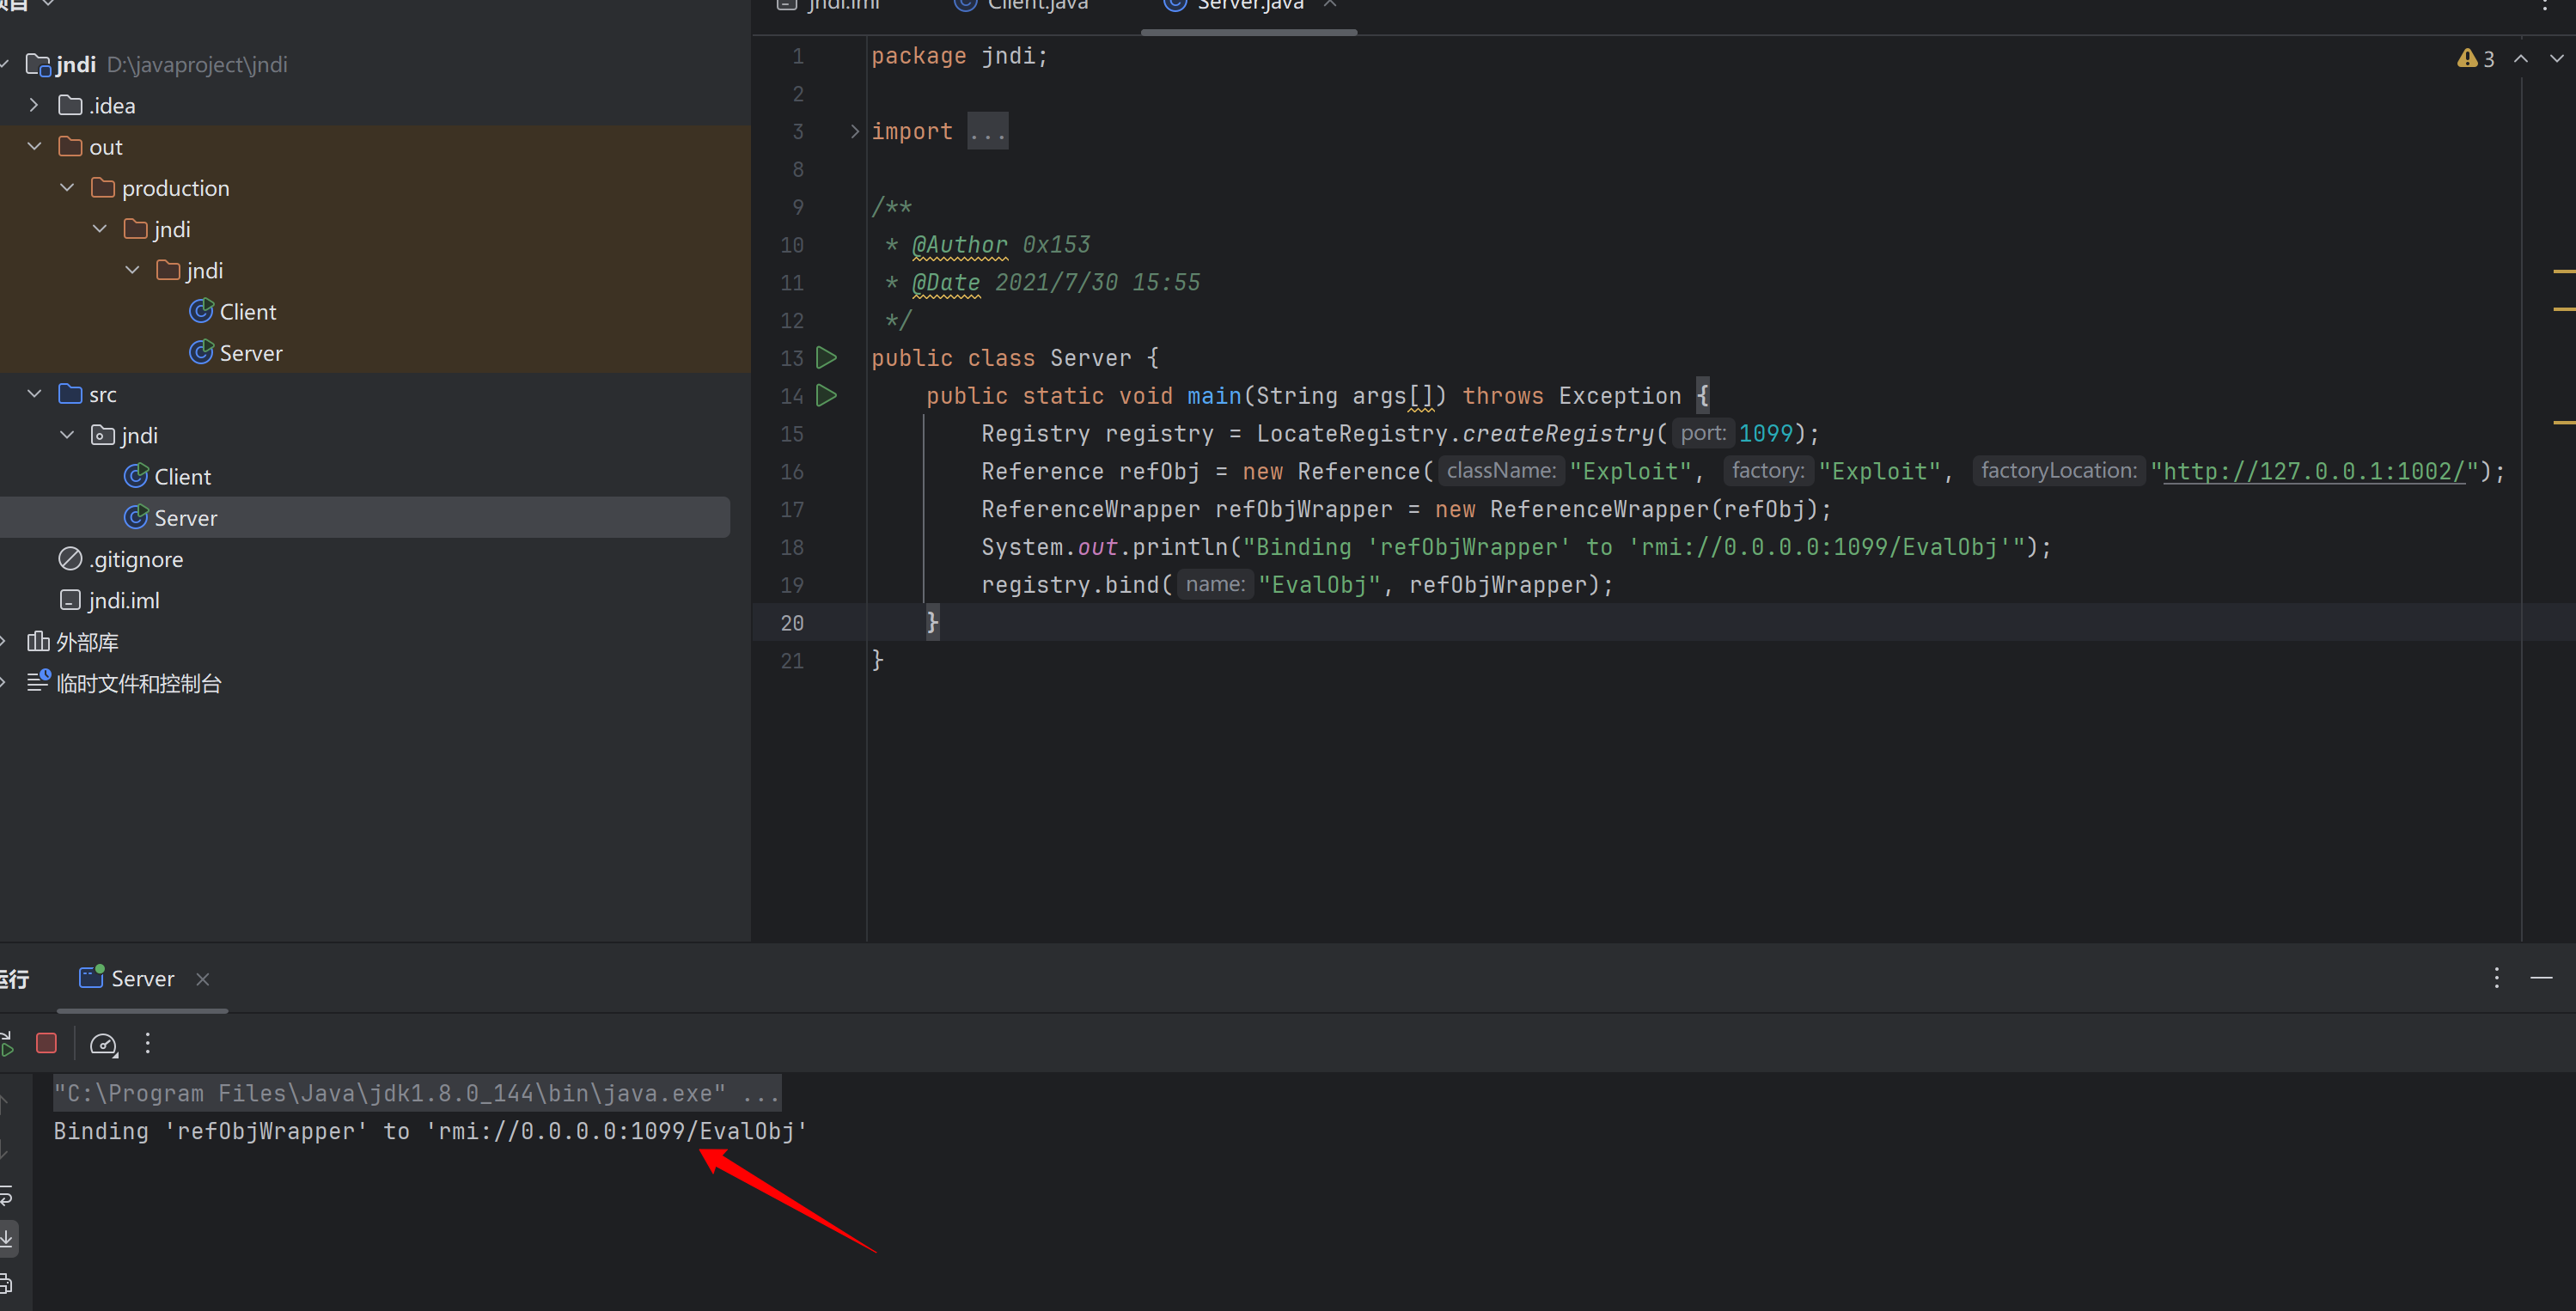Toggle soft-wrap in console output

tap(7, 1195)
